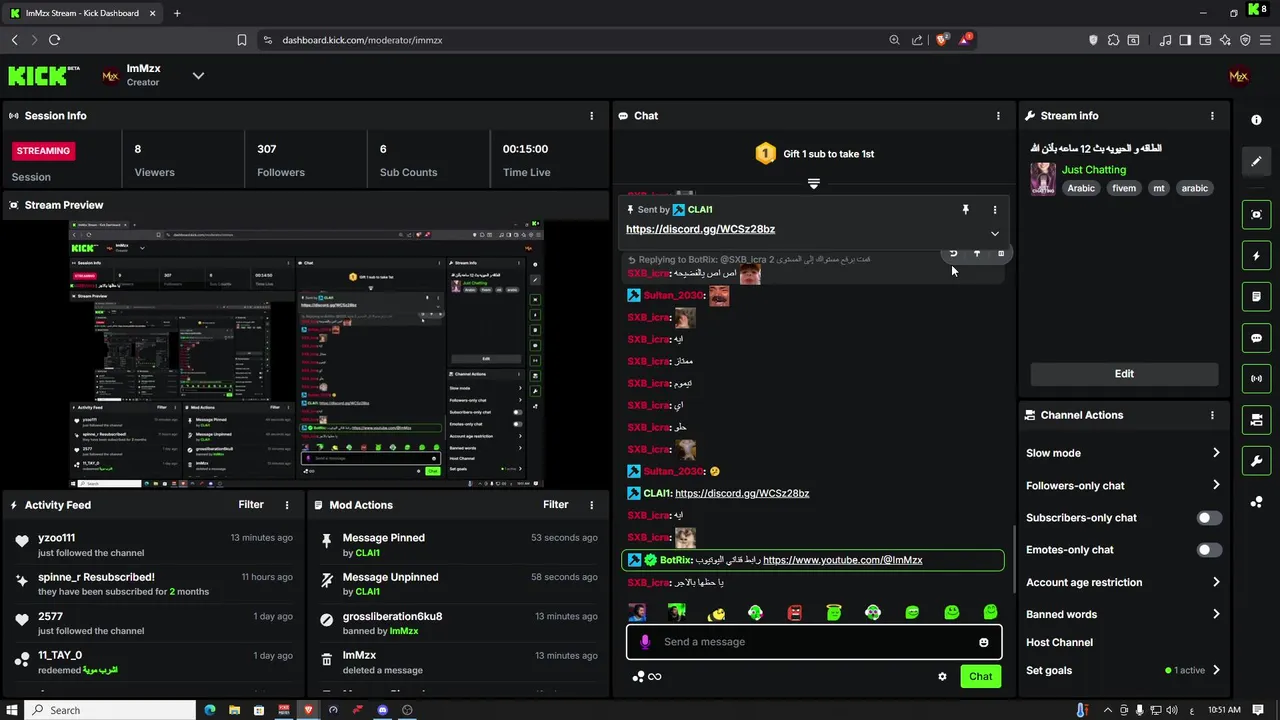This screenshot has height=720, width=1280.
Task: Open Activity Feed three-dot menu
Action: point(287,505)
